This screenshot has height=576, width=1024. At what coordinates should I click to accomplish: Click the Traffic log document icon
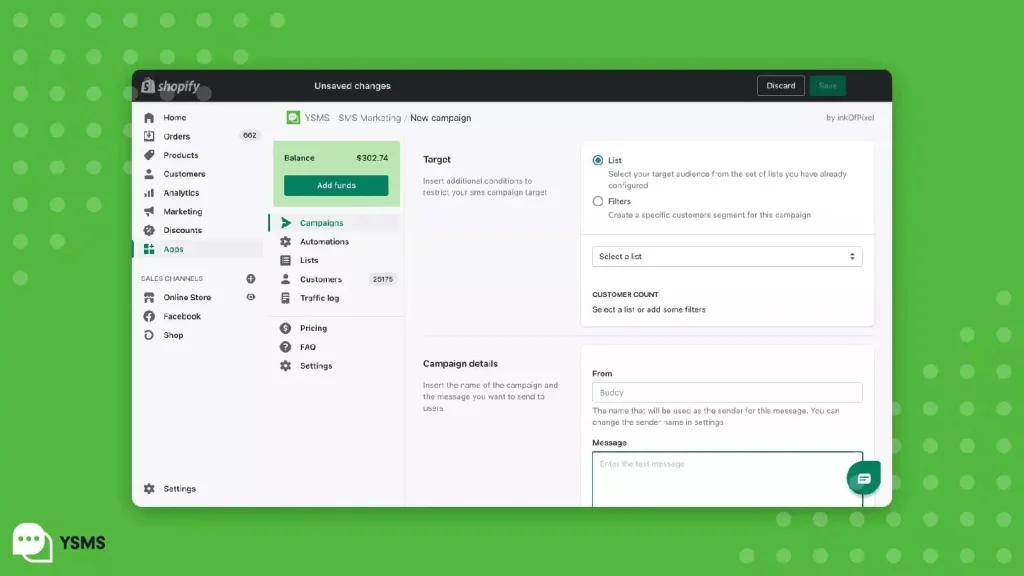[286, 298]
